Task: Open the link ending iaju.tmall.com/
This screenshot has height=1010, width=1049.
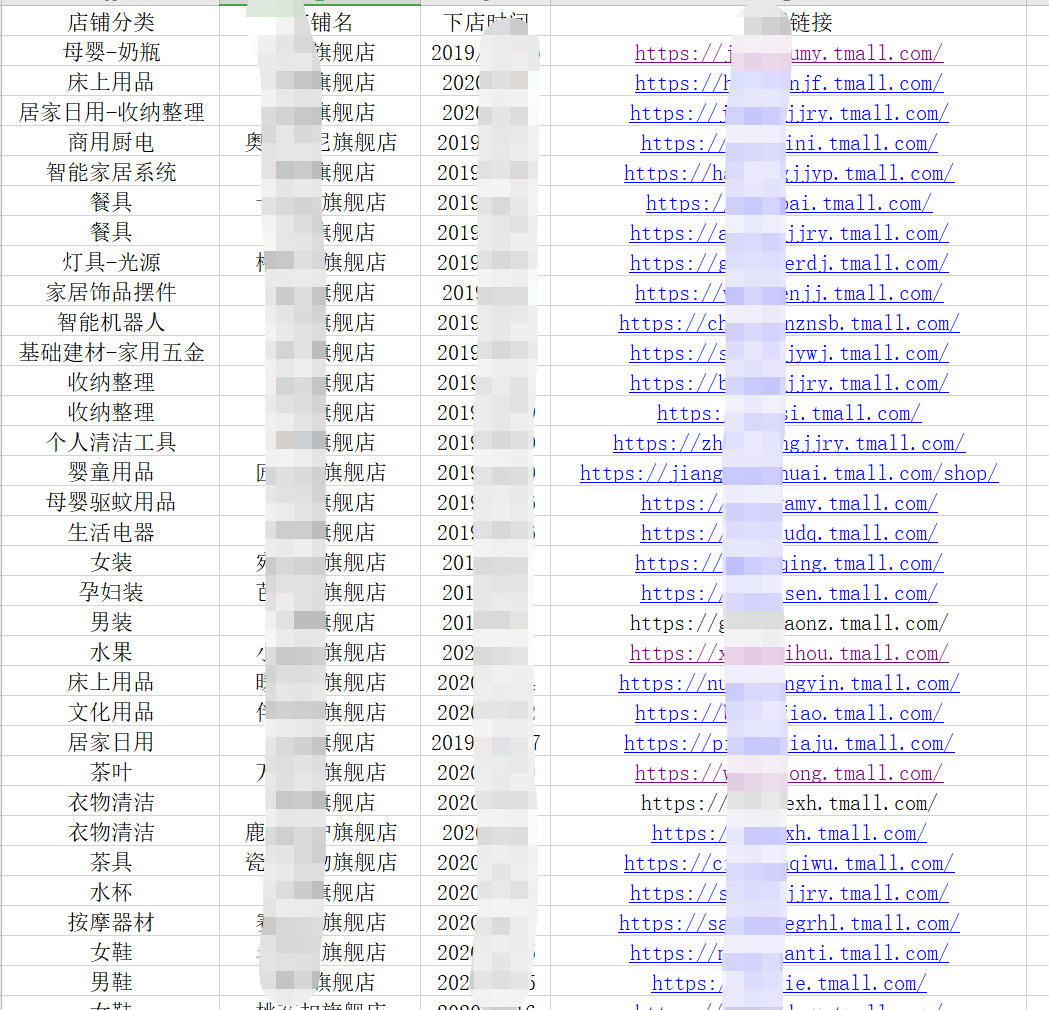Action: [789, 742]
